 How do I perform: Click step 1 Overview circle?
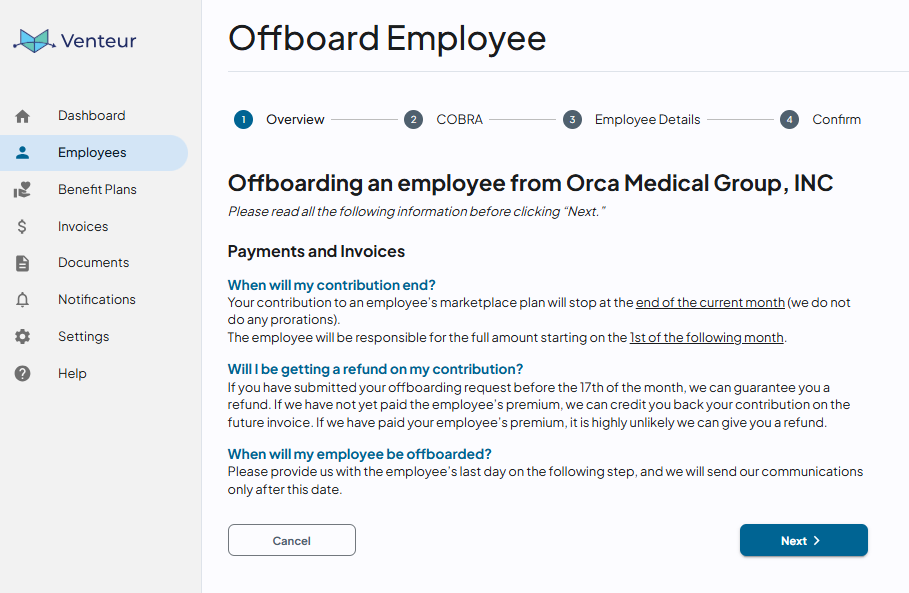243,119
